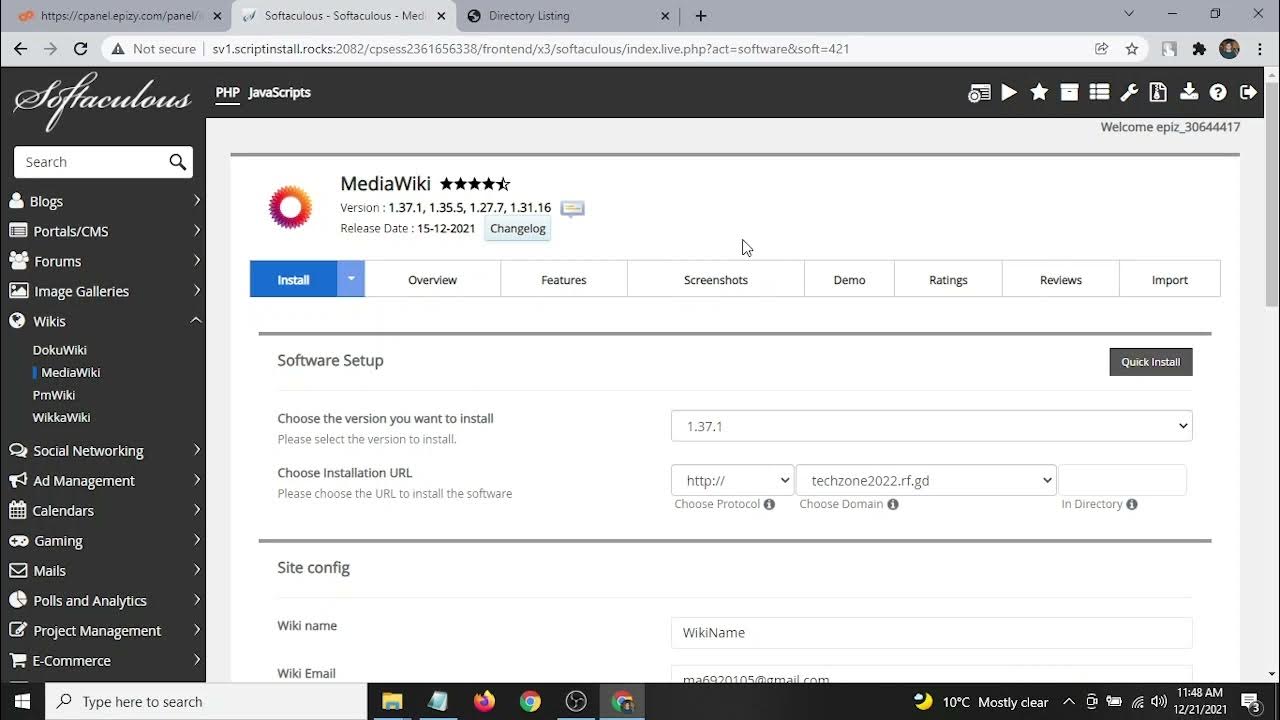Select the PHP scripts link
This screenshot has width=1280, height=720.
click(x=228, y=92)
